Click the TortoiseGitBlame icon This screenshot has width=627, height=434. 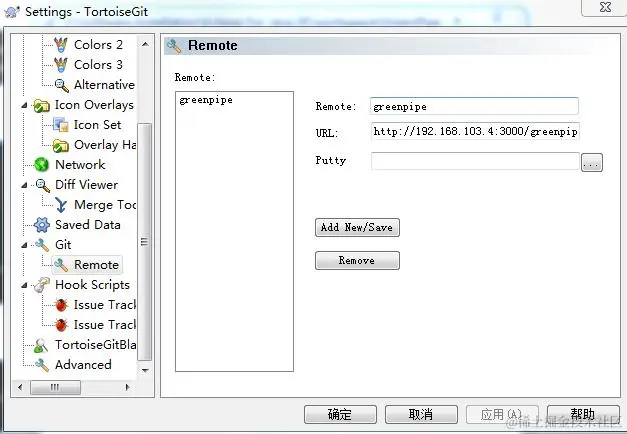[41, 345]
